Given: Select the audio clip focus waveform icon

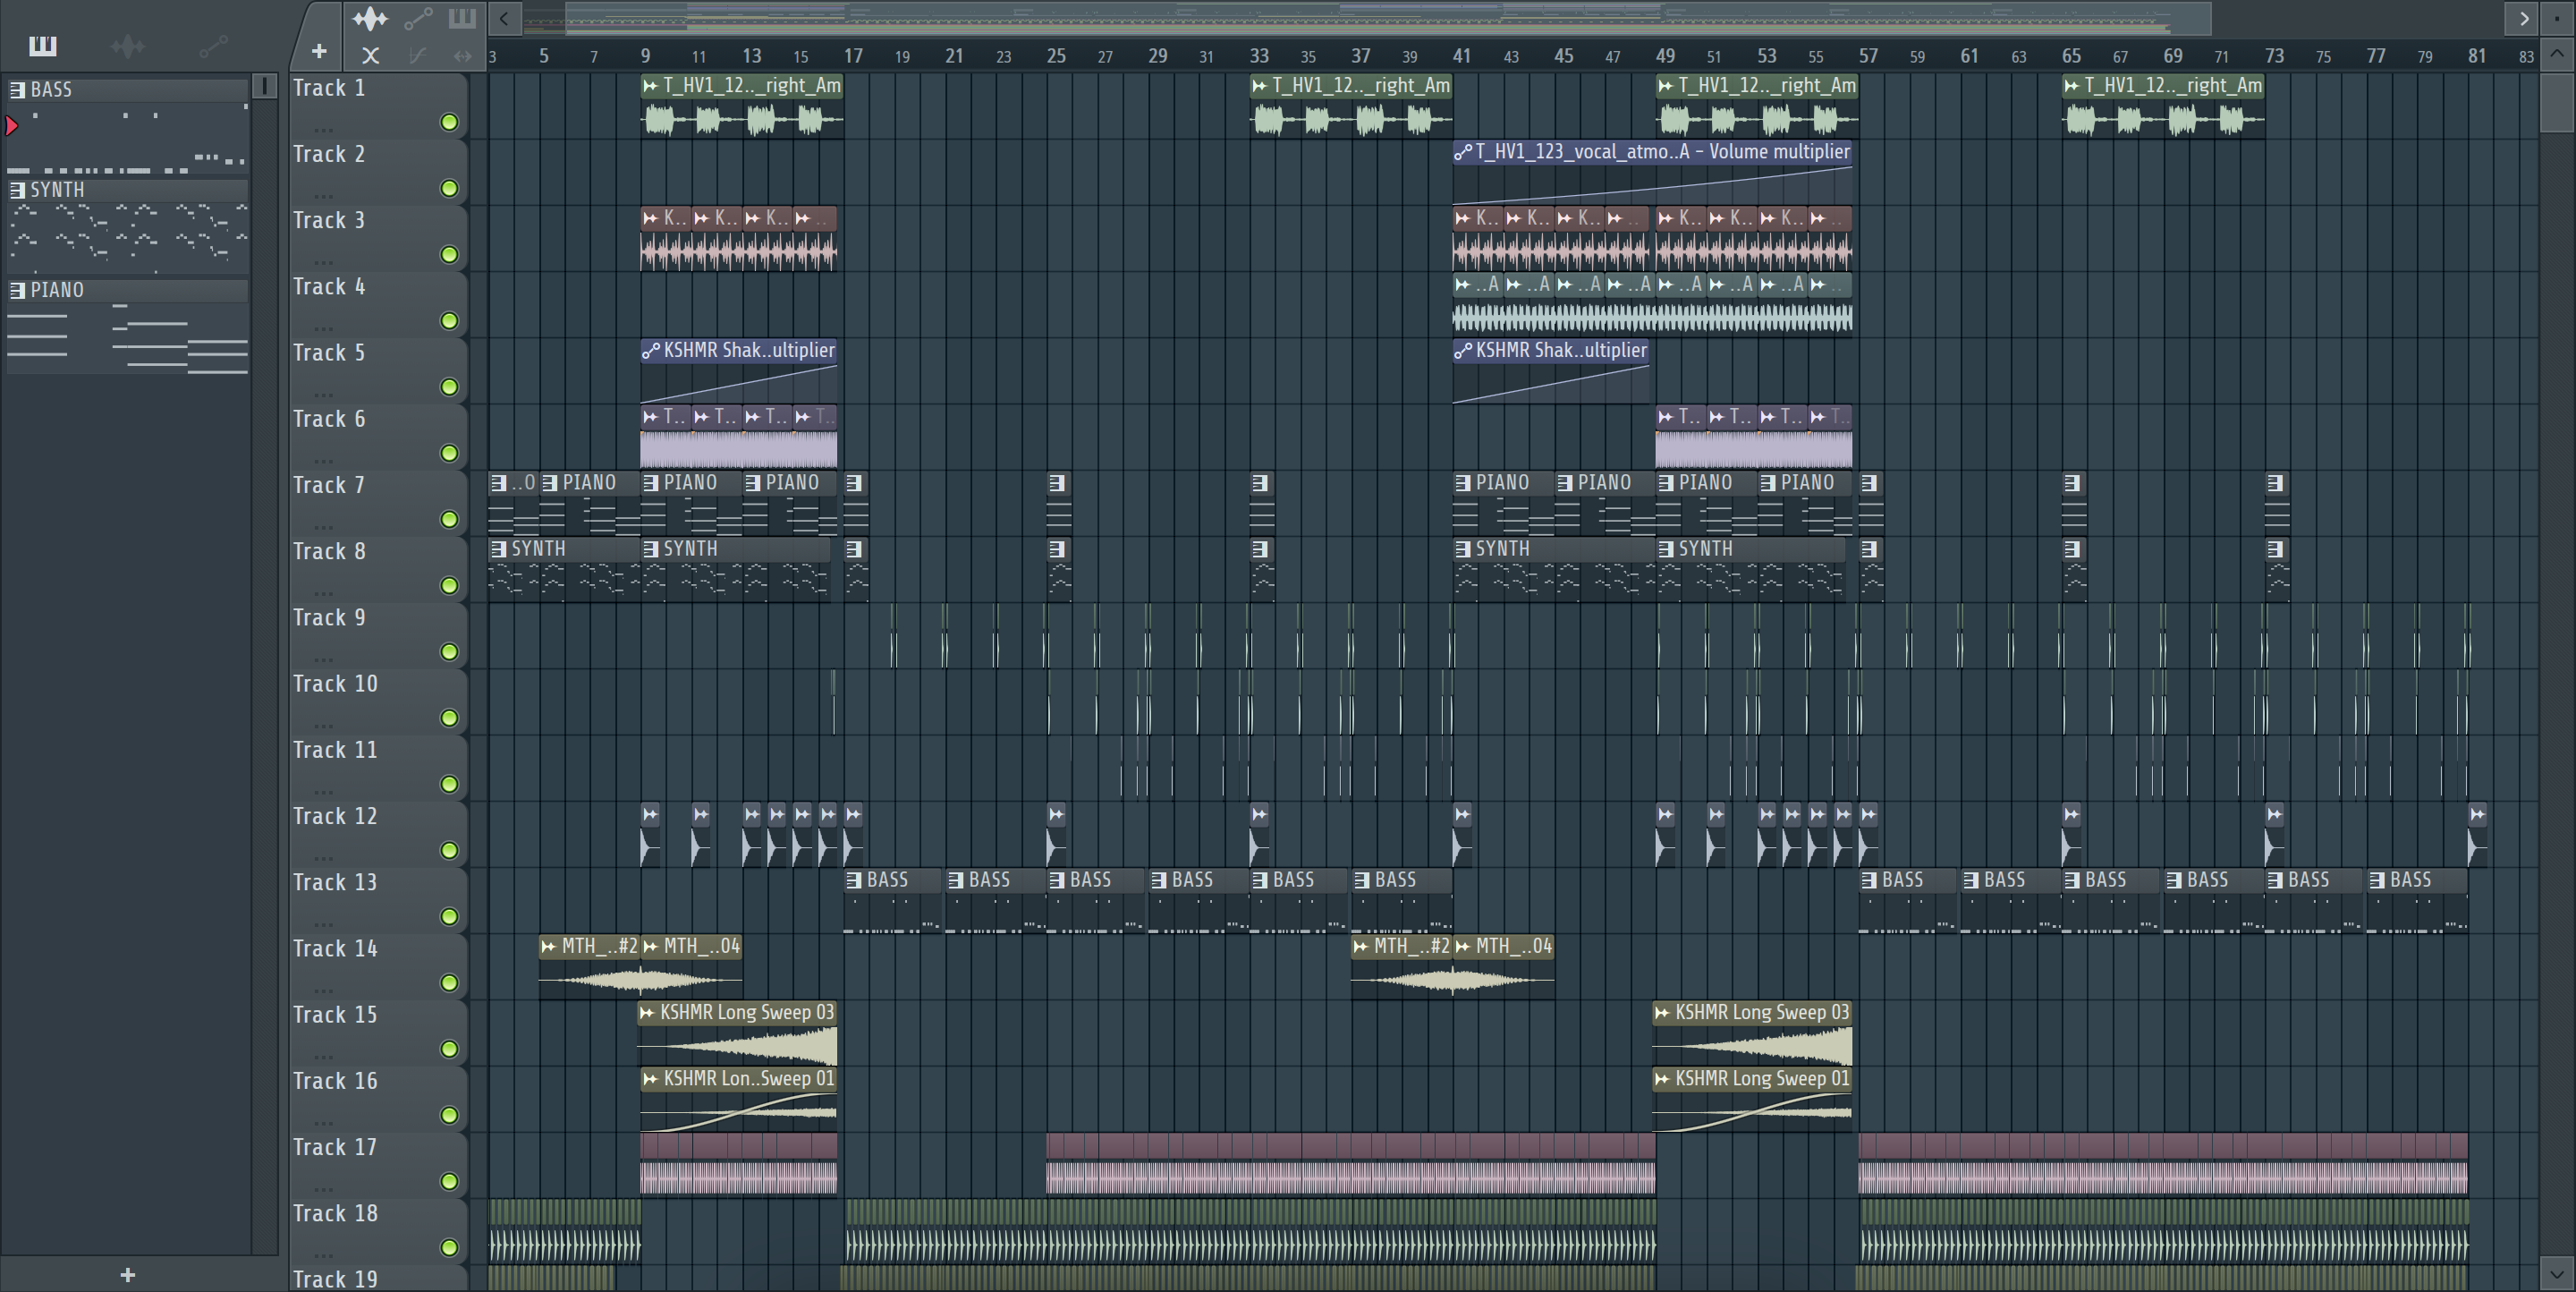Looking at the screenshot, I should (370, 18).
